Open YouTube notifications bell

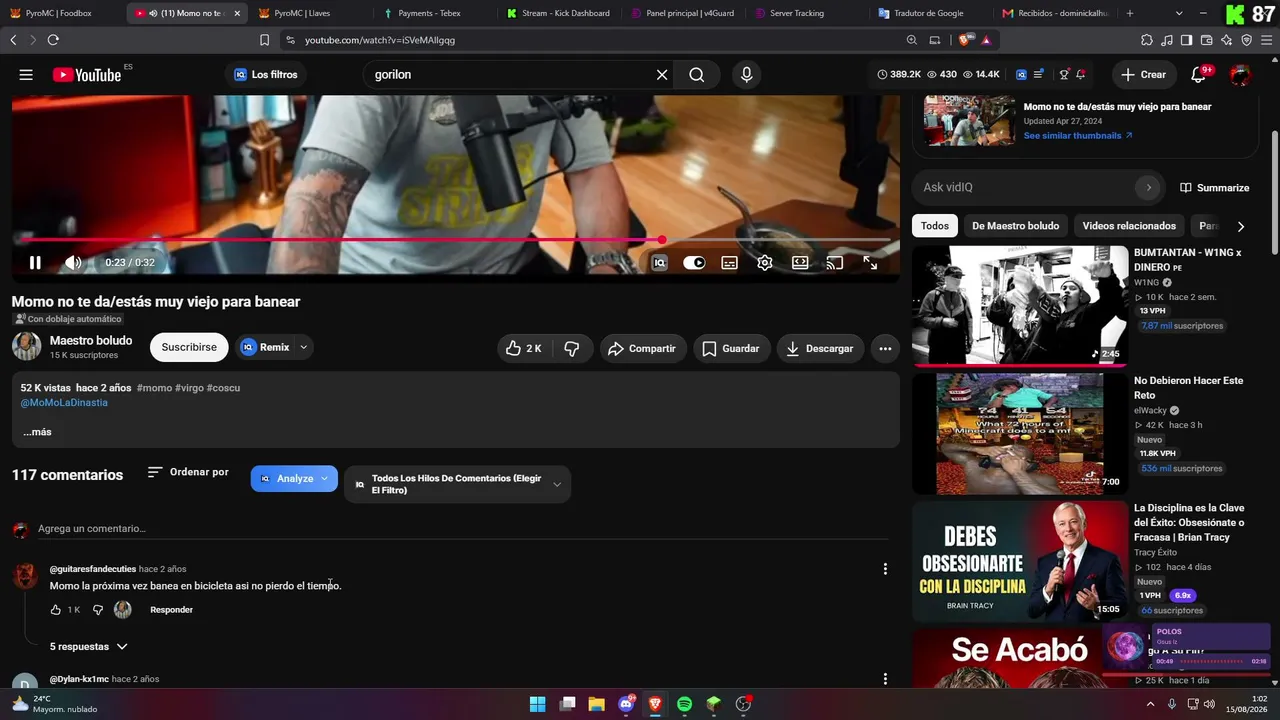tap(1199, 75)
